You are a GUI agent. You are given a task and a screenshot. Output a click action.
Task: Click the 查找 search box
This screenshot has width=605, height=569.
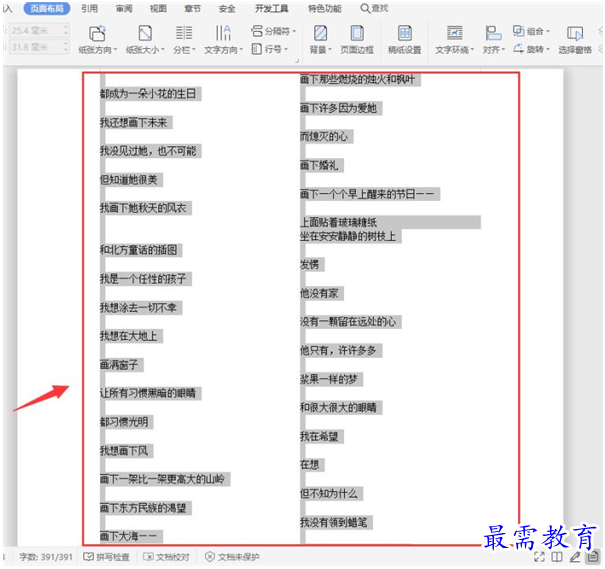click(374, 8)
